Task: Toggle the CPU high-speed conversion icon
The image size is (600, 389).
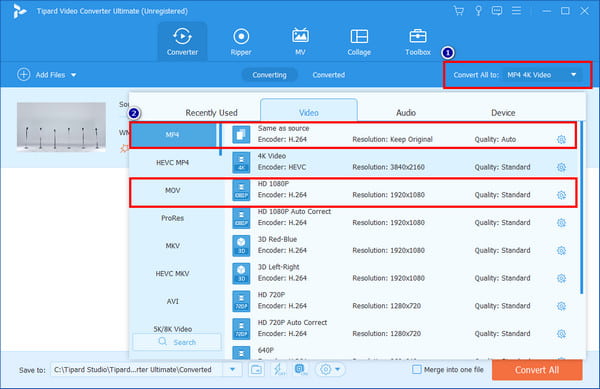Action: (x=300, y=369)
